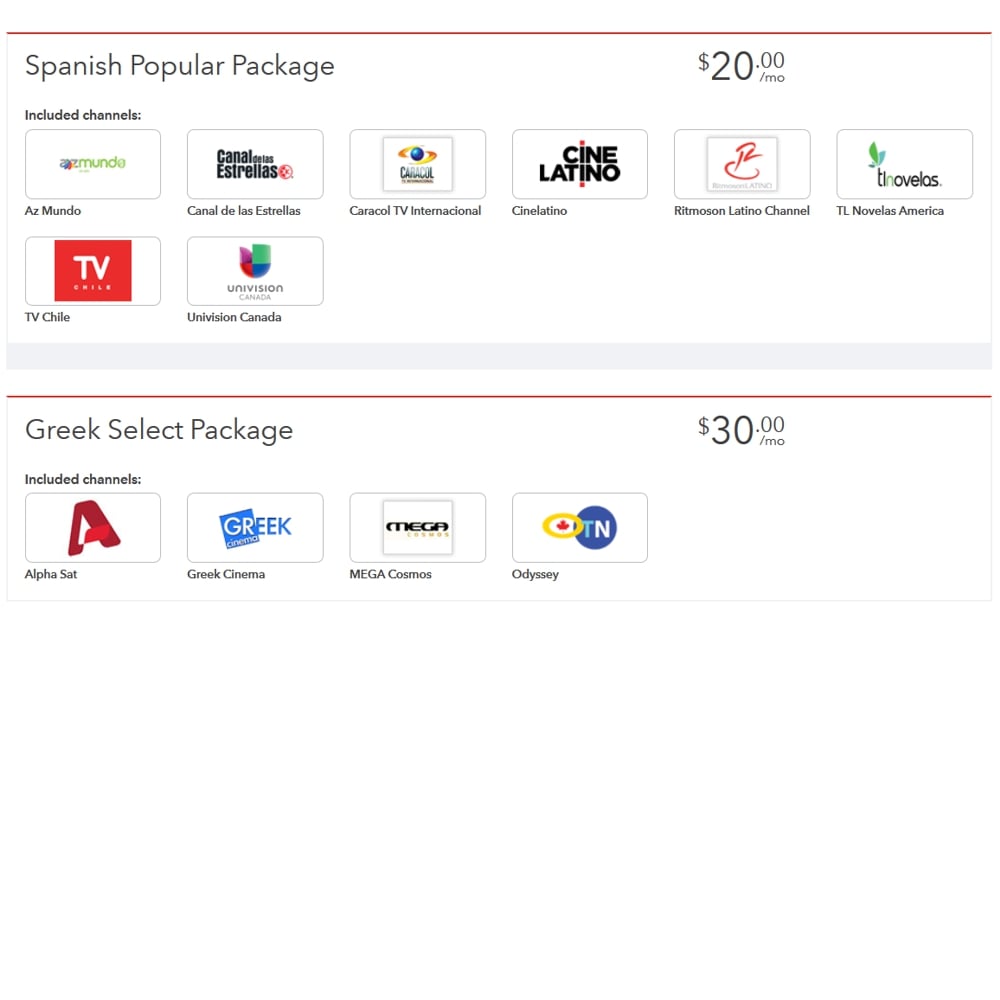
Task: Click the Cinelatino channel name label
Action: pos(539,211)
